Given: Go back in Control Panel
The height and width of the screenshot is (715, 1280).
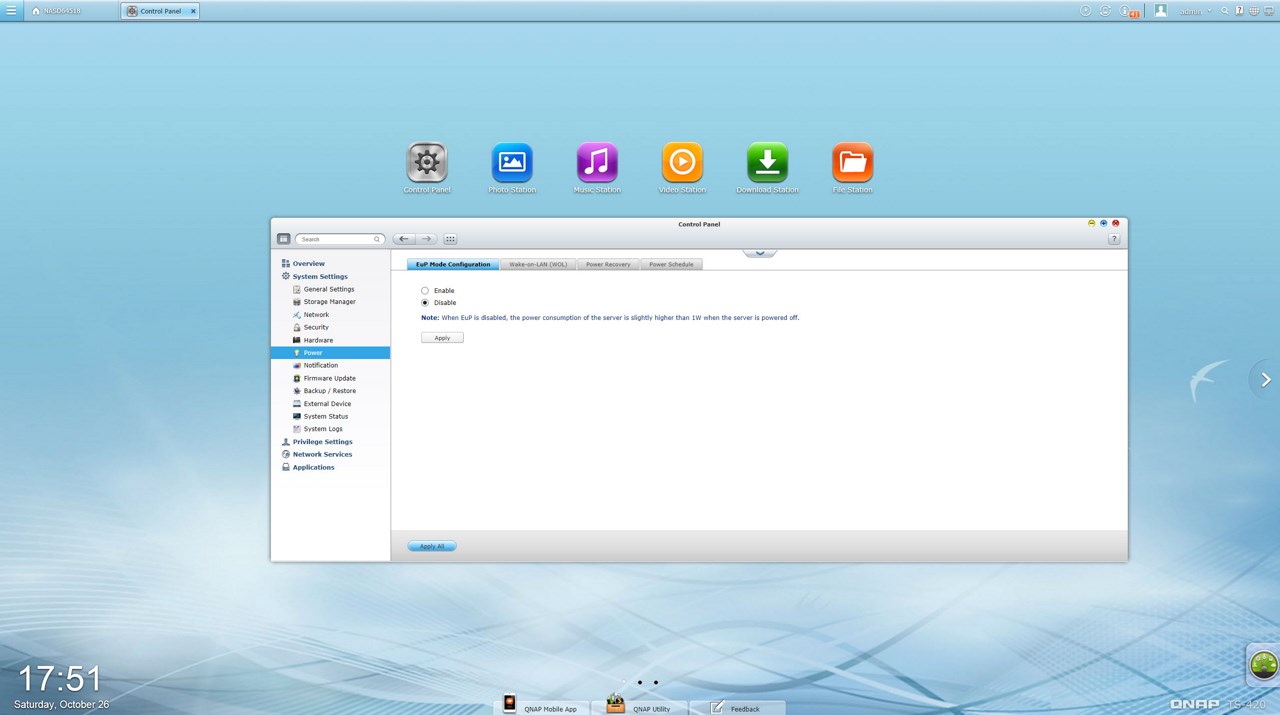Looking at the screenshot, I should tap(404, 239).
